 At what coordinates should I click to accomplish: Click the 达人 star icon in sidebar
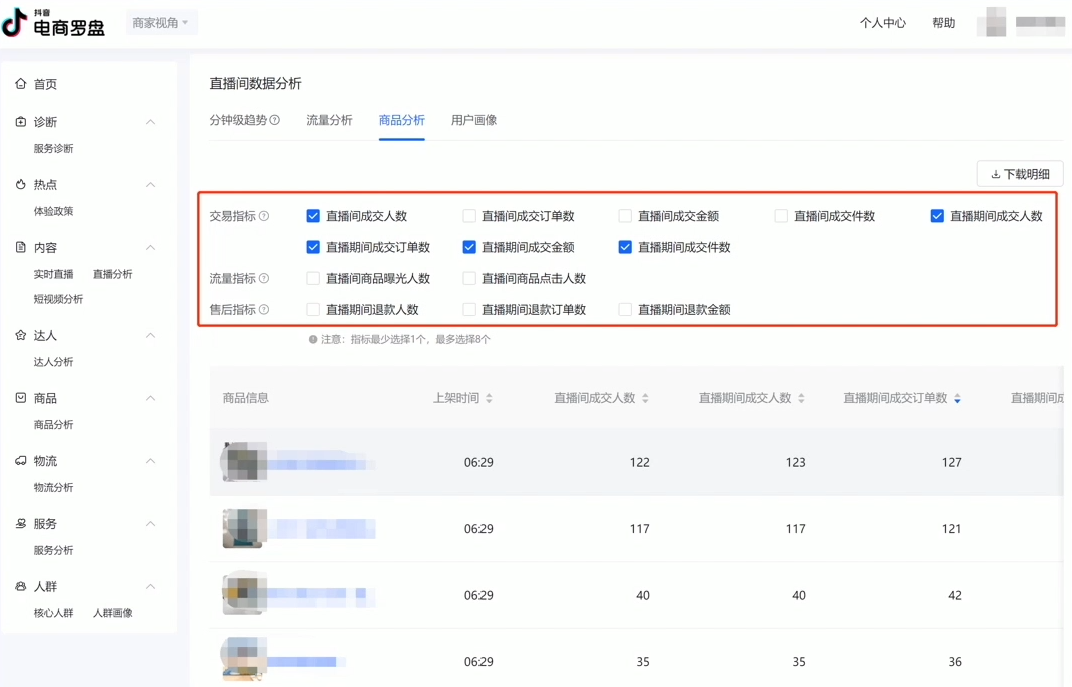click(x=21, y=335)
